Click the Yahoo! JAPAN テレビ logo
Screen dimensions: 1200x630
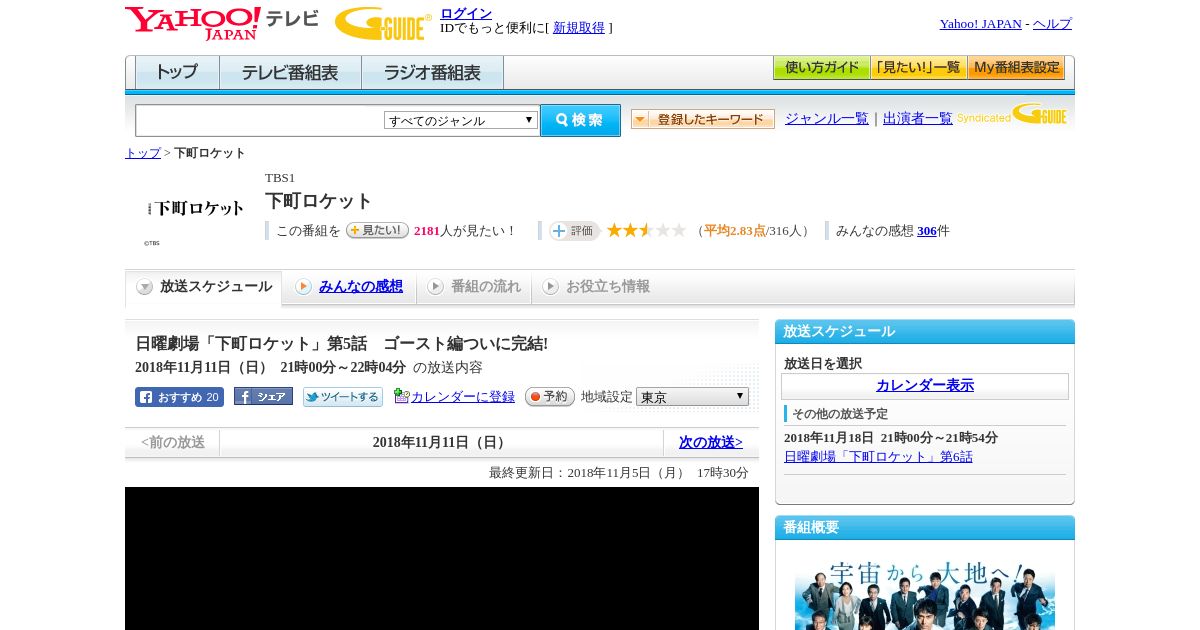[x=221, y=23]
